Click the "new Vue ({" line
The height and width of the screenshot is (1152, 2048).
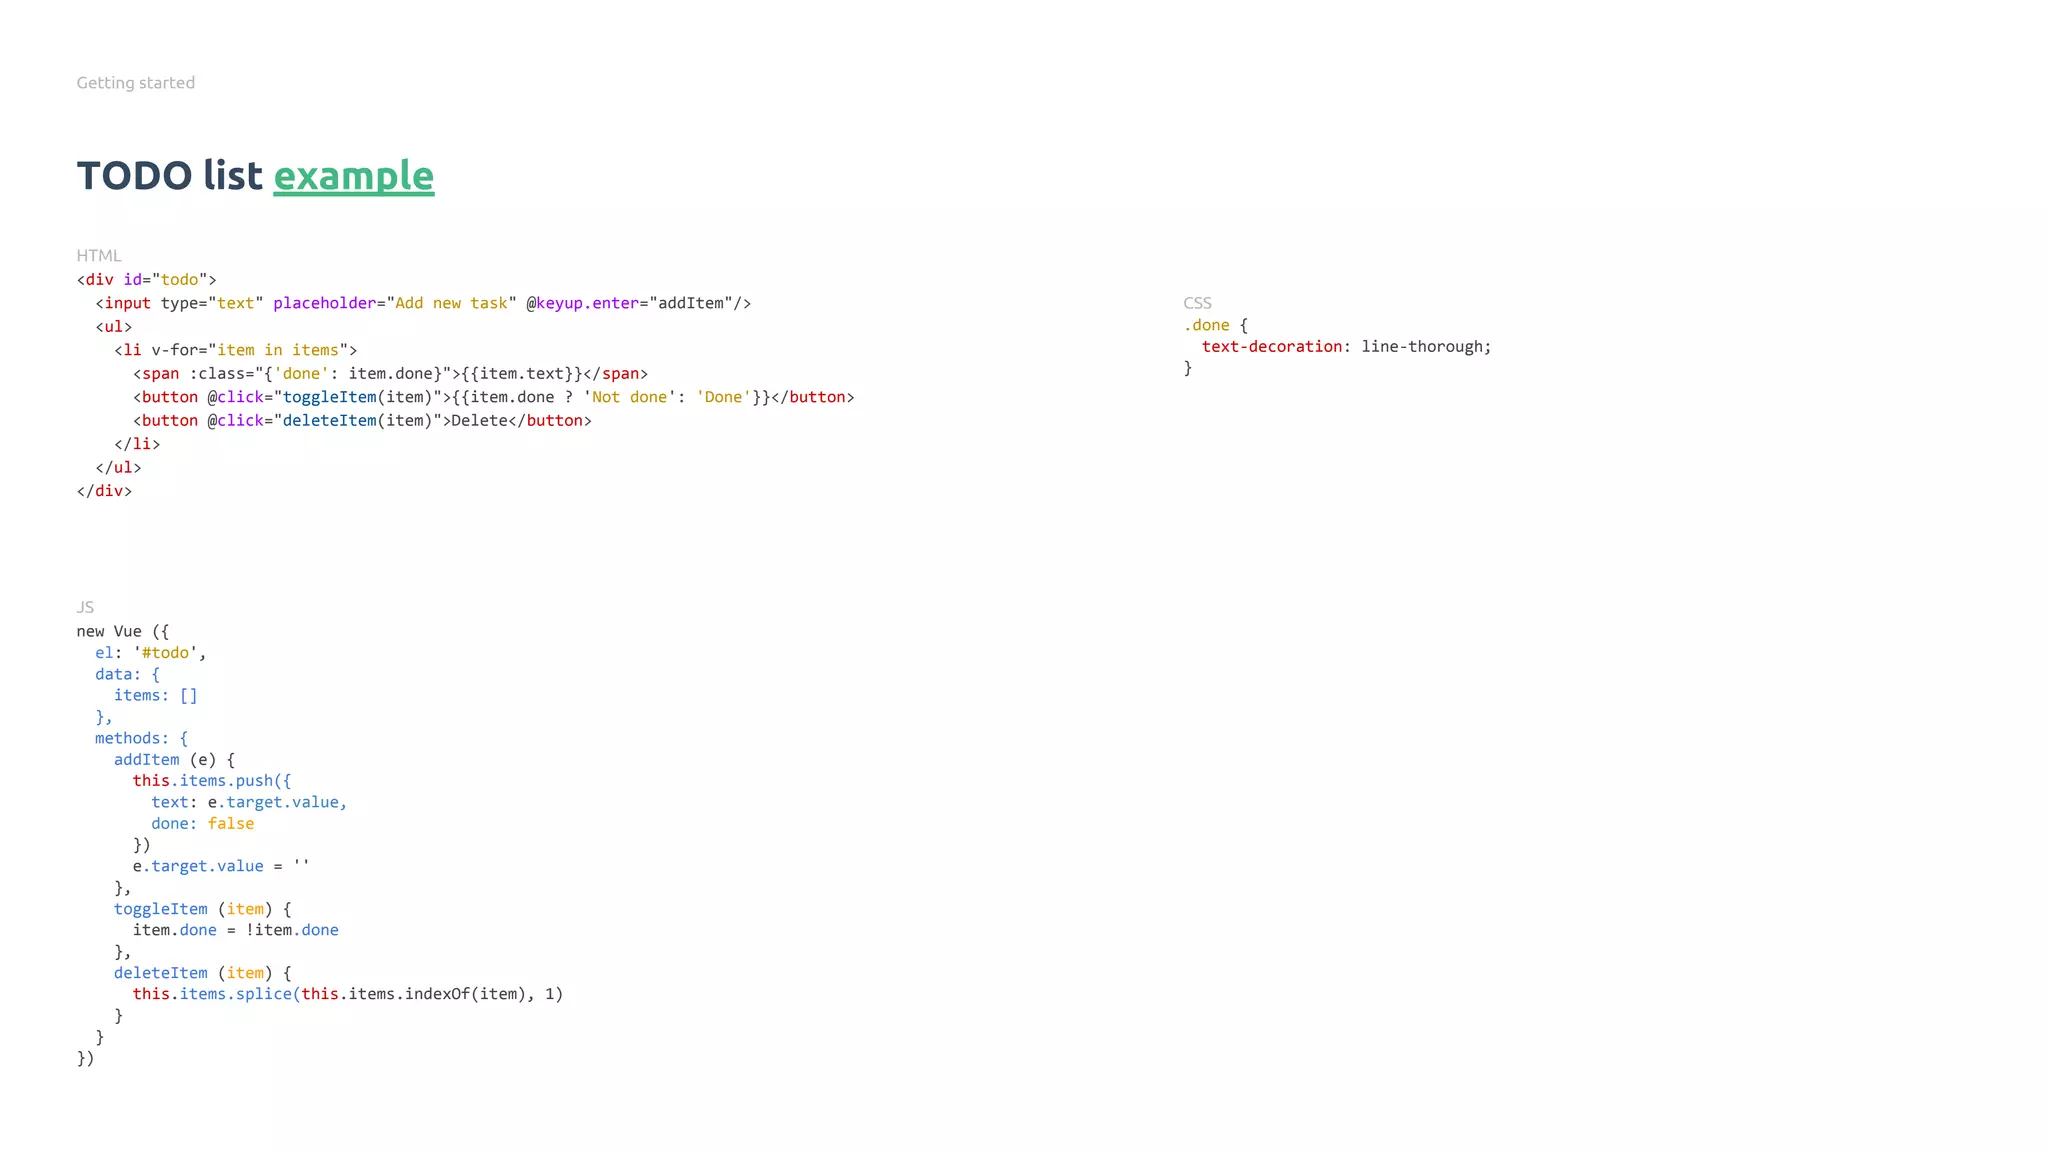tap(122, 632)
